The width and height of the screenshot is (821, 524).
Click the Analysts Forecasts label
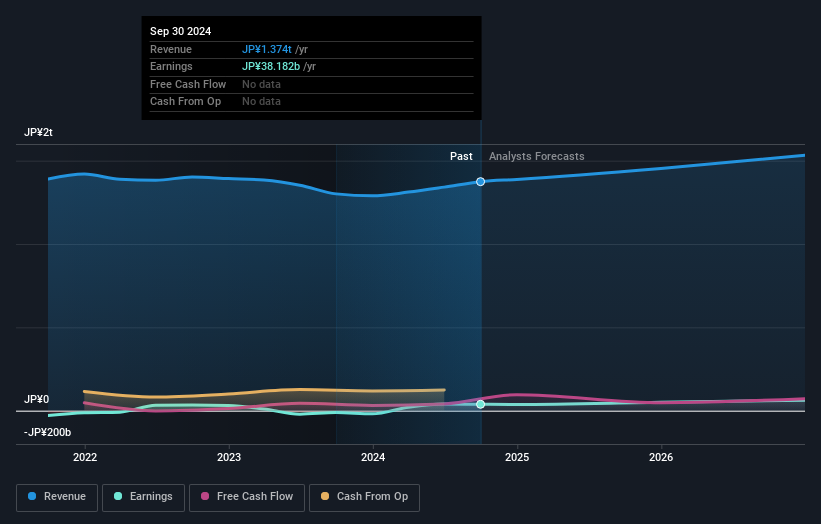pyautogui.click(x=537, y=156)
